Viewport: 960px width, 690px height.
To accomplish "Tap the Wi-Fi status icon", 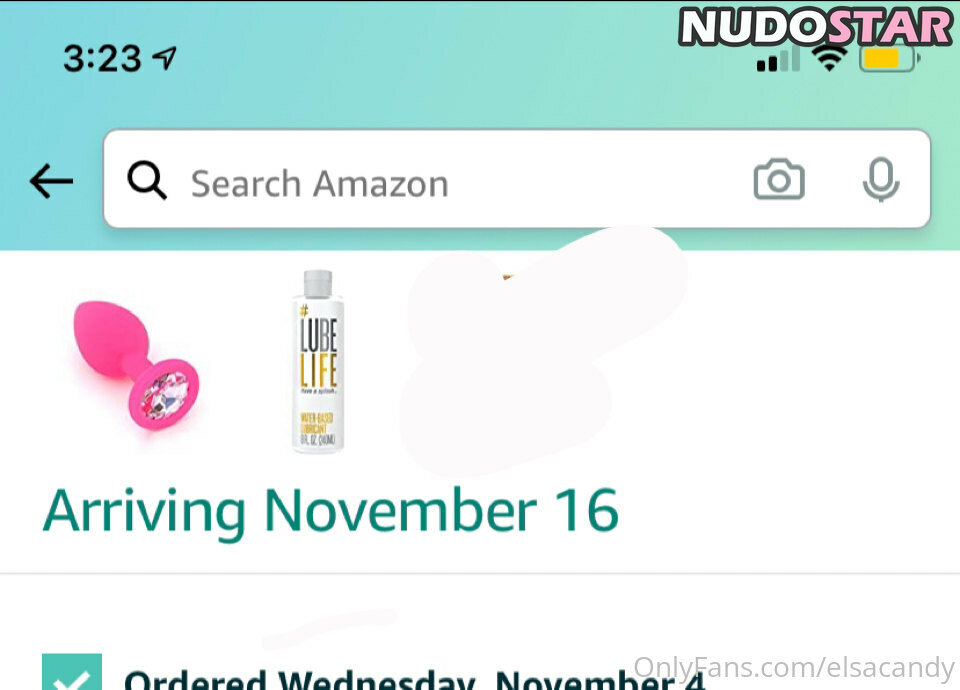I will [x=829, y=59].
